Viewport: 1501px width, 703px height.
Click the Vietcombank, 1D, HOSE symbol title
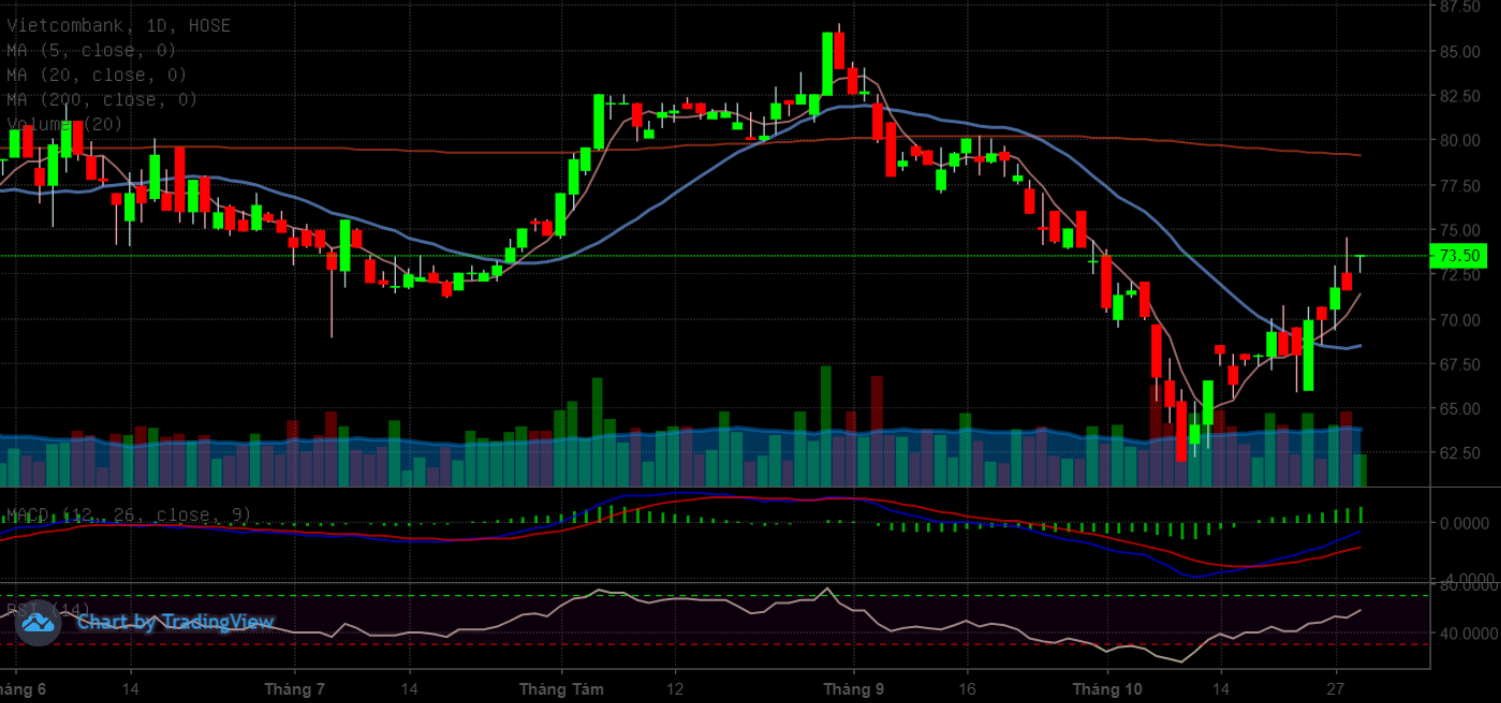pyautogui.click(x=118, y=26)
